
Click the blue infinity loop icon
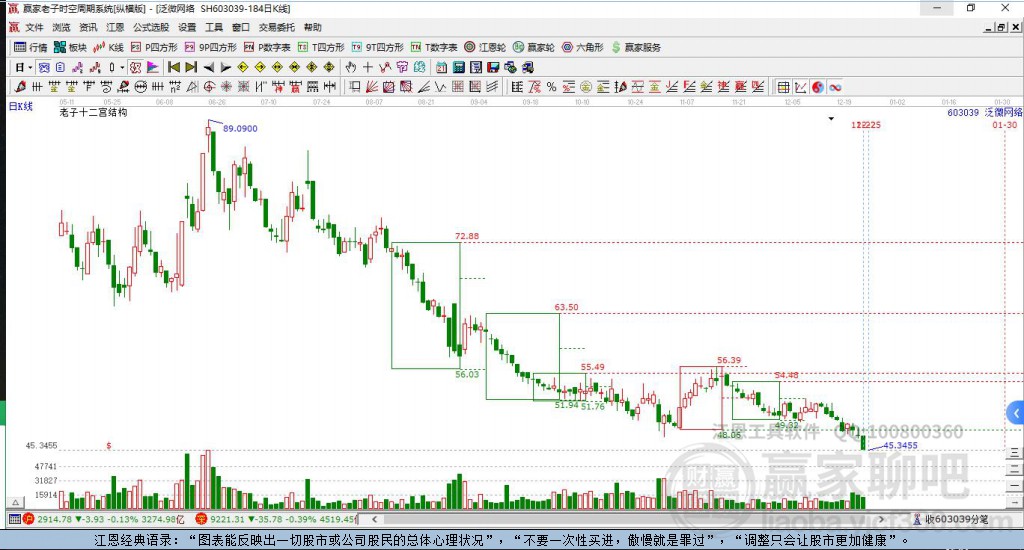(x=835, y=87)
